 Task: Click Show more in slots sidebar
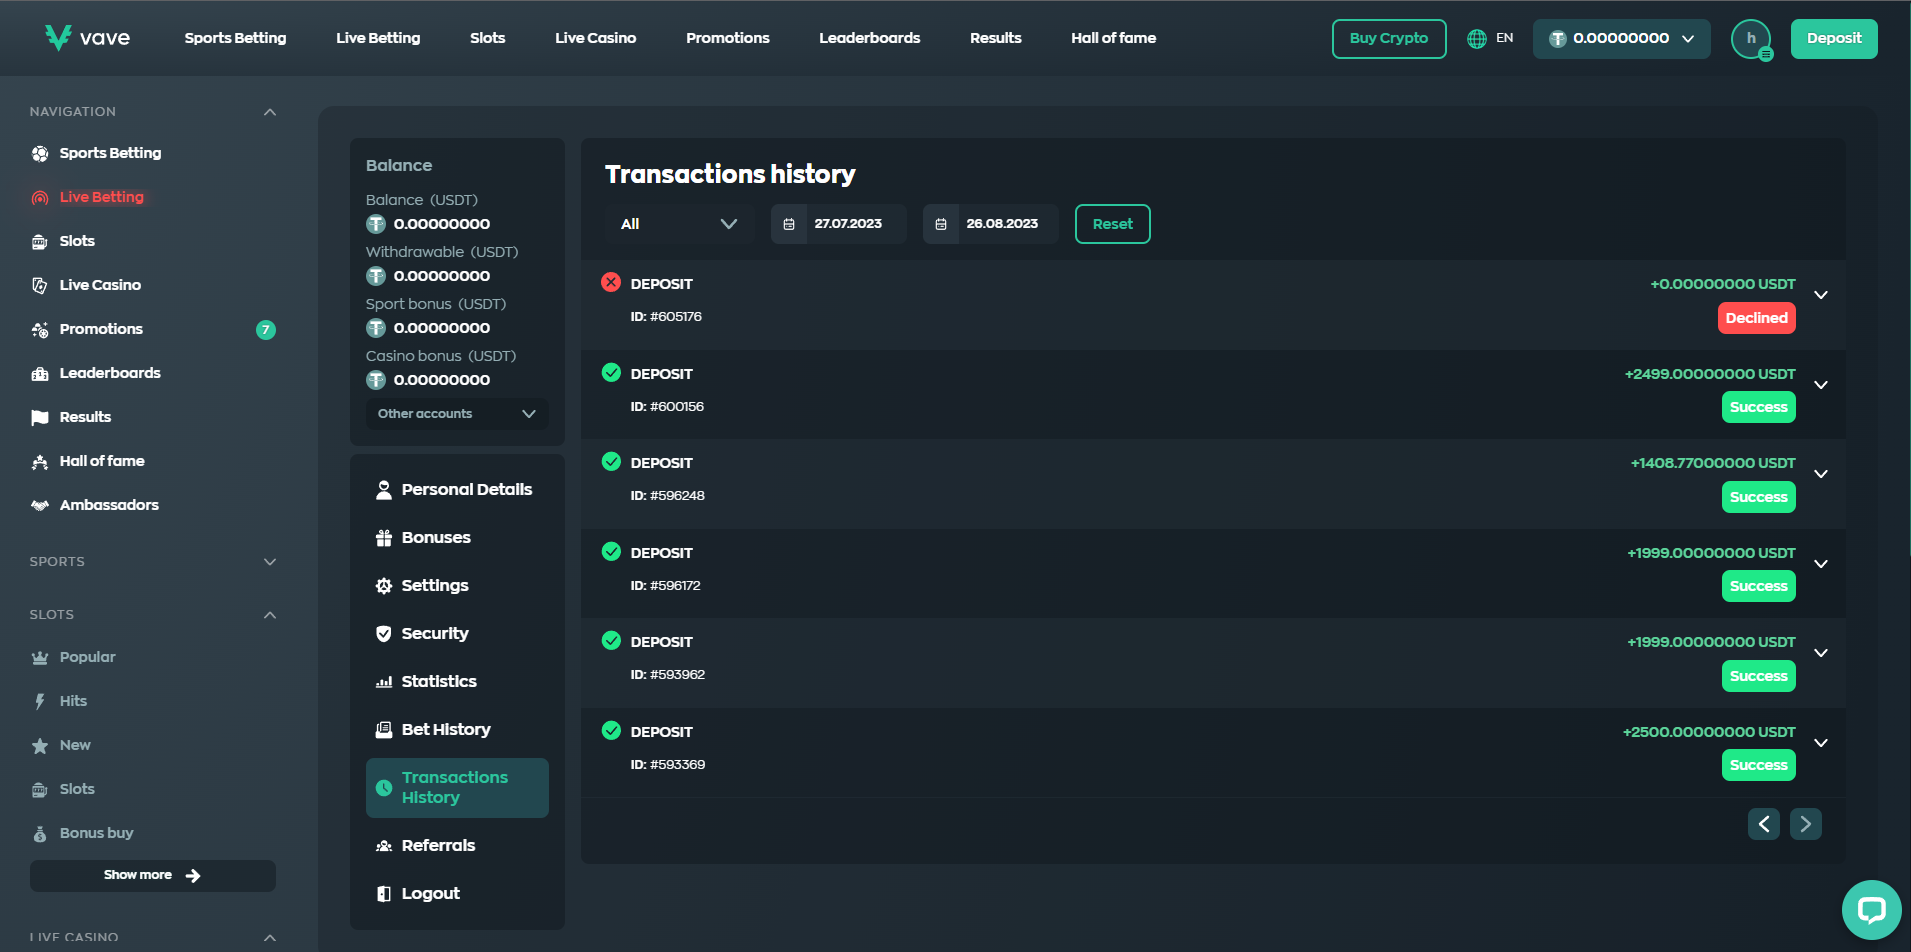[x=152, y=876]
